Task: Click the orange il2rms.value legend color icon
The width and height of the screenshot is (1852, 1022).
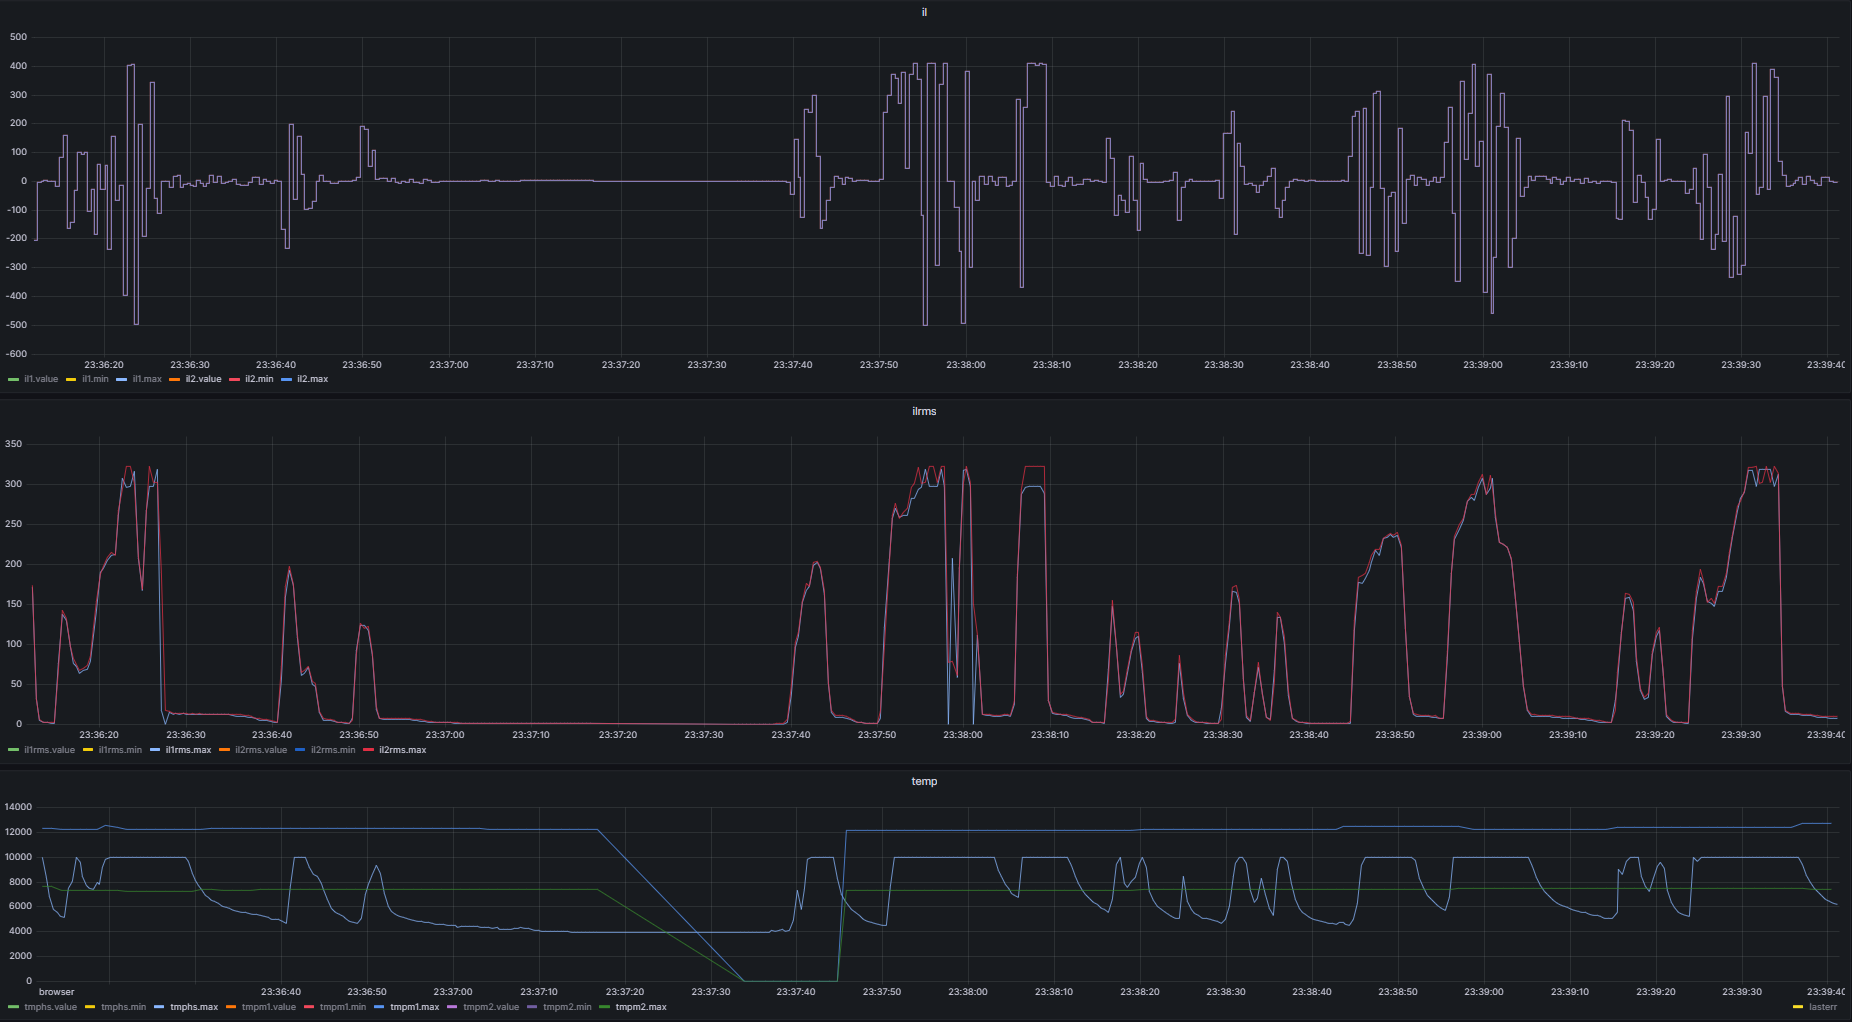Action: click(x=224, y=750)
